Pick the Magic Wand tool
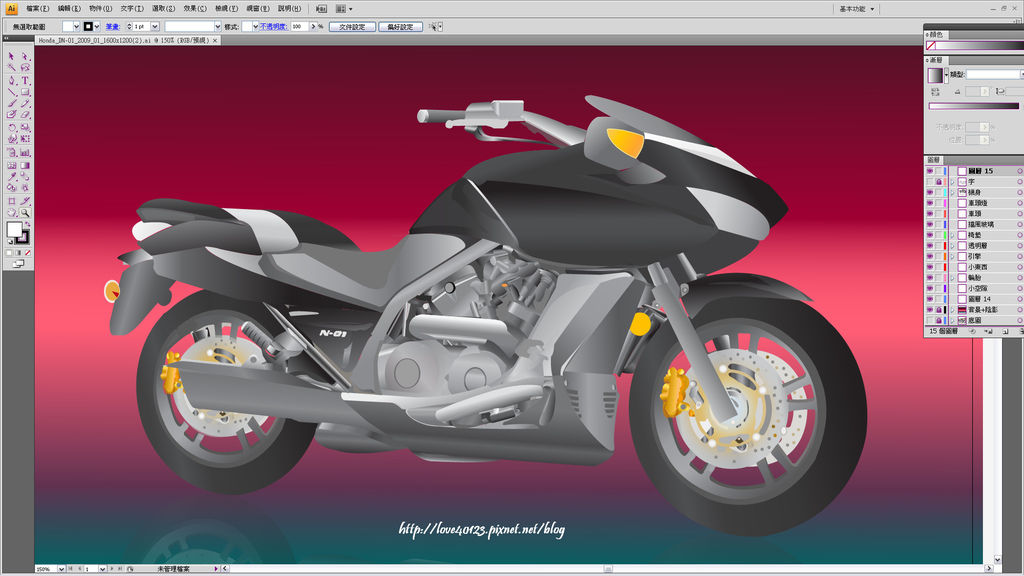The height and width of the screenshot is (576, 1024). point(11,68)
